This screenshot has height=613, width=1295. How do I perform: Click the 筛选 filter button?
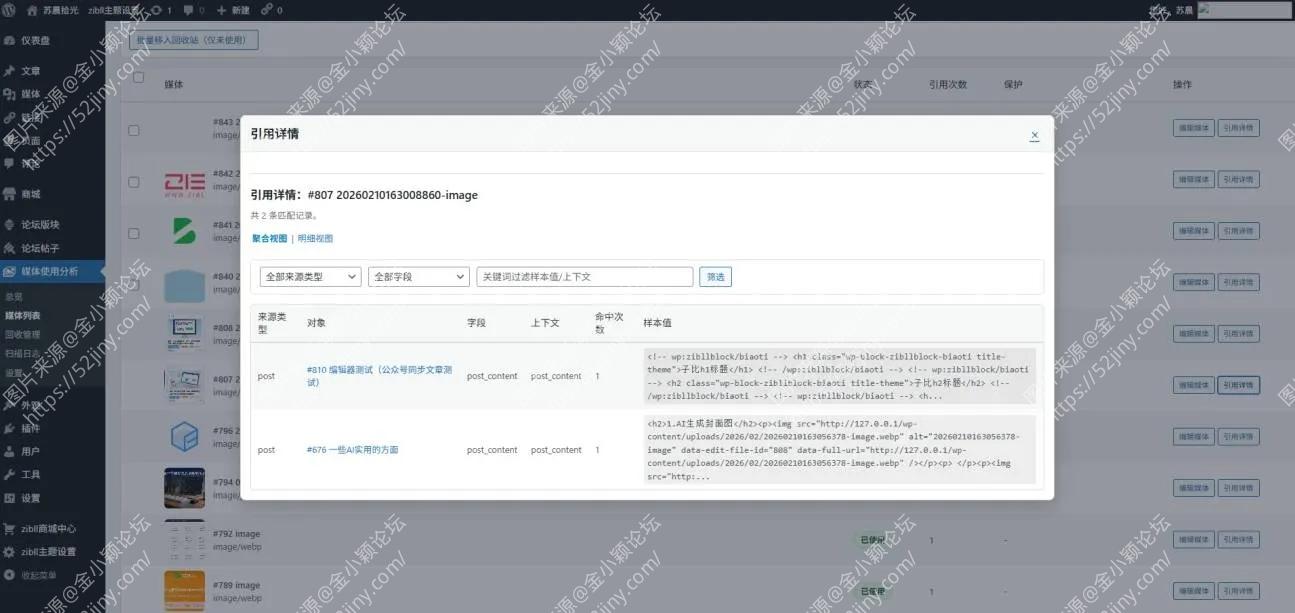pos(715,277)
